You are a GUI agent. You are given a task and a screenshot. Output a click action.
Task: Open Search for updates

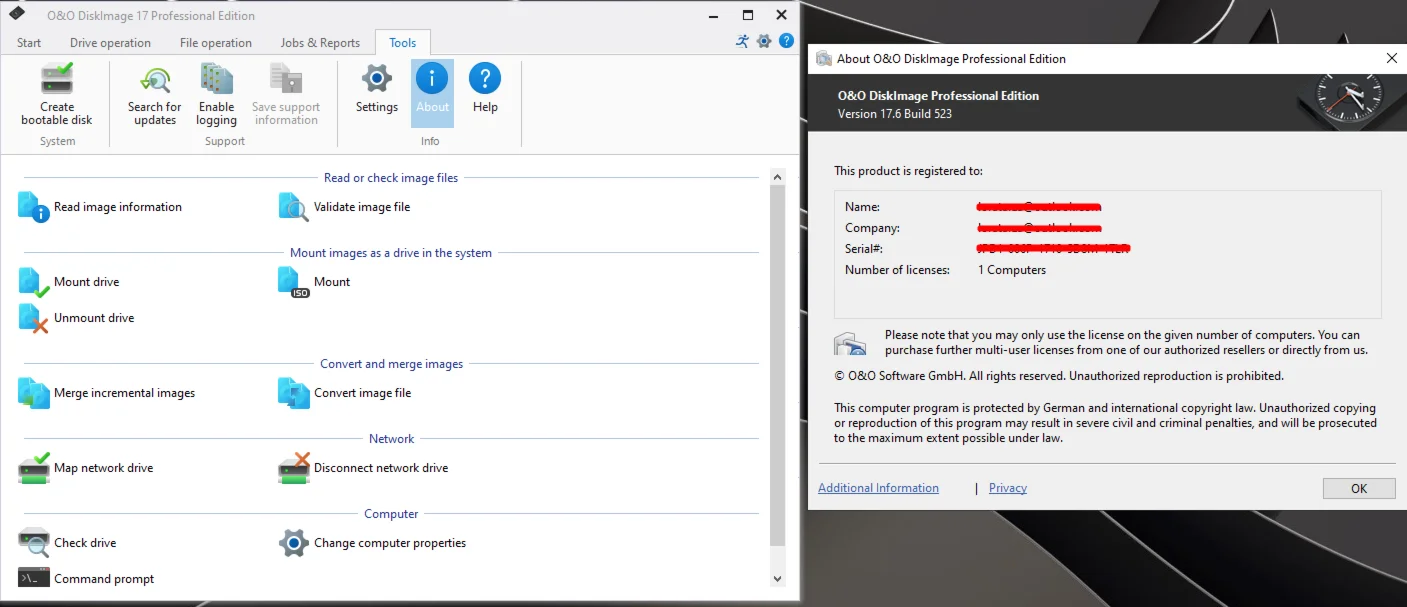pos(155,80)
